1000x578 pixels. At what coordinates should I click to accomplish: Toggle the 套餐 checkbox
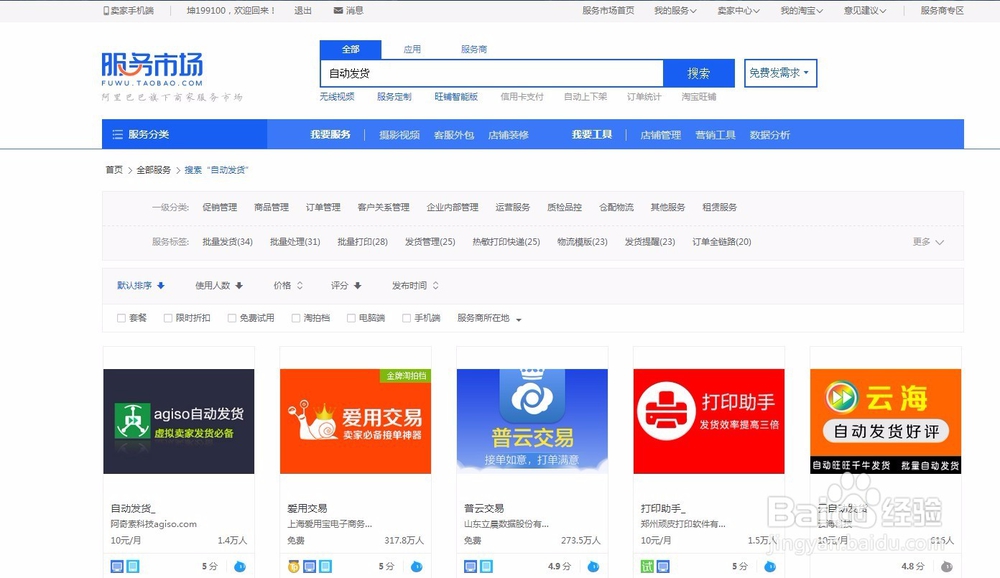click(121, 318)
